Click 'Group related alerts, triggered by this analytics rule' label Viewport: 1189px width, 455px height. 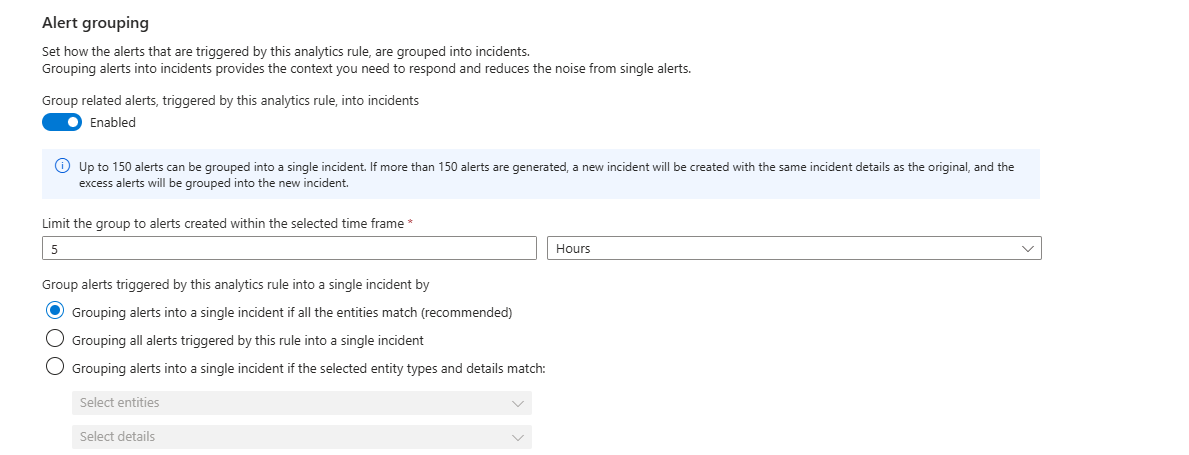(231, 100)
